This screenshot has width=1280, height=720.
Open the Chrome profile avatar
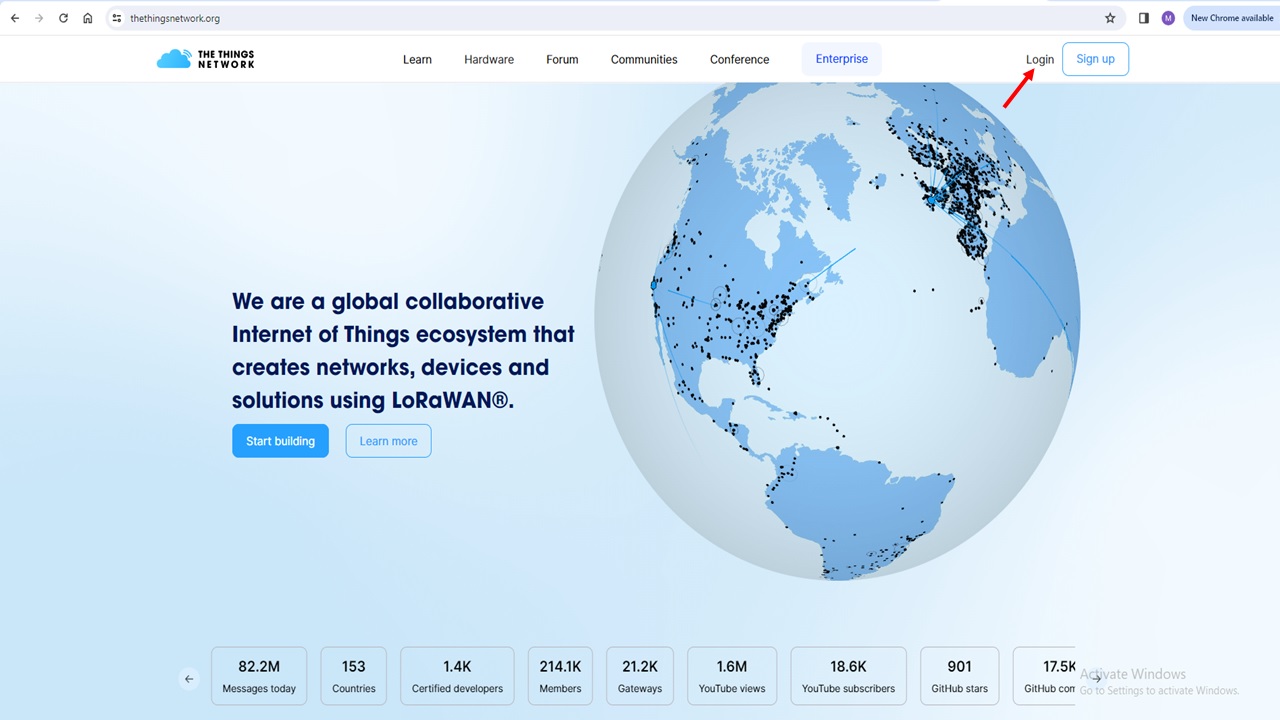tap(1168, 18)
